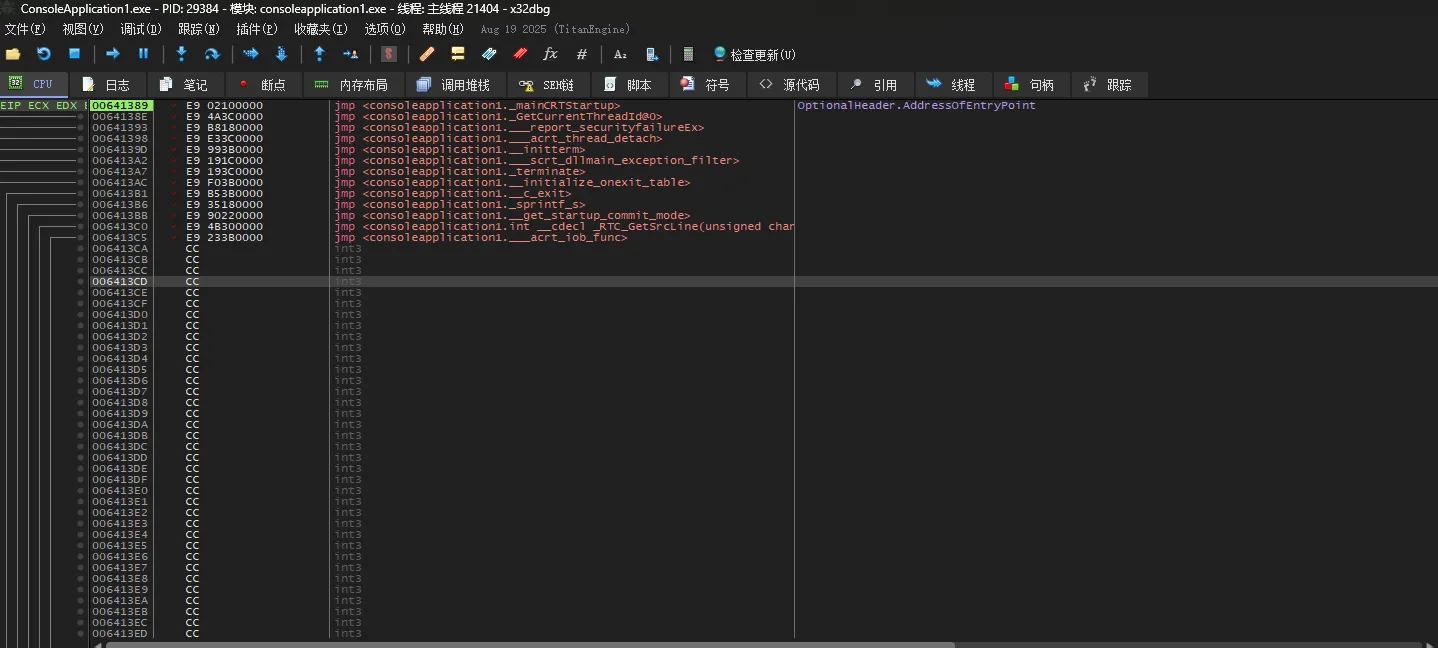Click the Pause execution icon
The height and width of the screenshot is (648, 1438).
click(143, 54)
